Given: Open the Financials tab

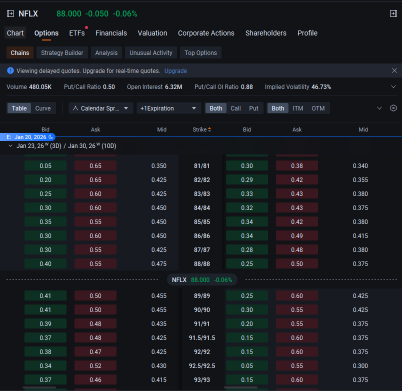Looking at the screenshot, I should [x=111, y=33].
